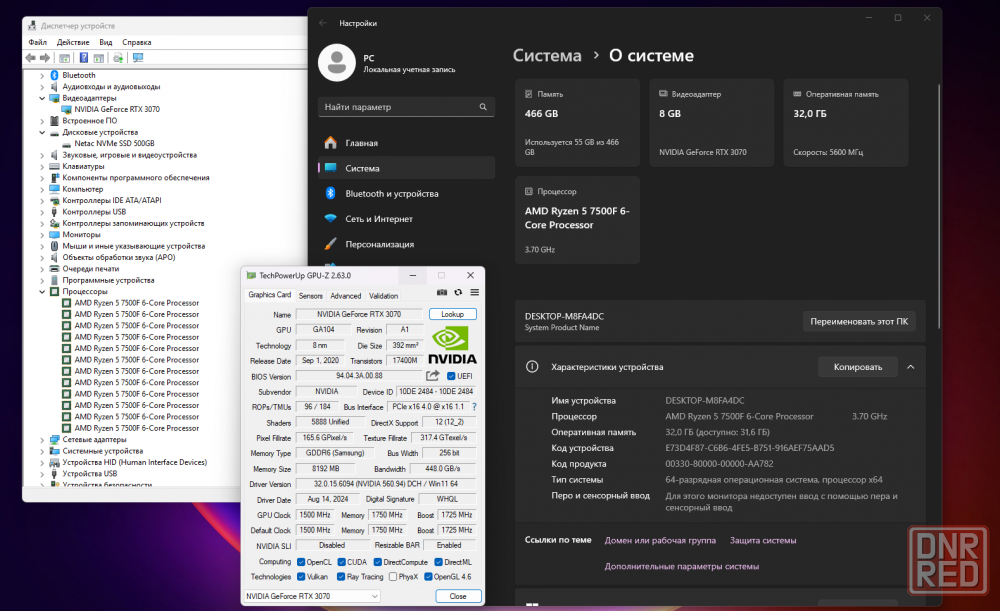Image resolution: width=1000 pixels, height=611 pixels.
Task: Toggle Ray Tracing checkbox
Action: click(341, 577)
